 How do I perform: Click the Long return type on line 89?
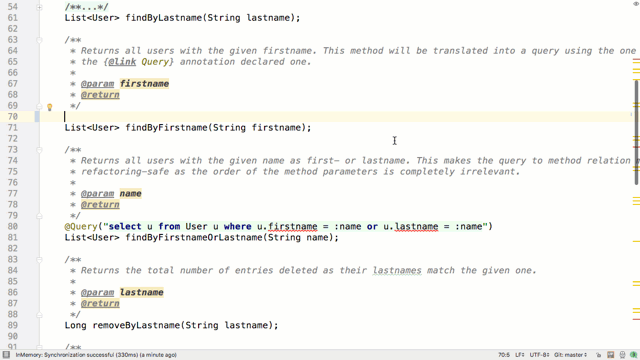[x=76, y=325]
